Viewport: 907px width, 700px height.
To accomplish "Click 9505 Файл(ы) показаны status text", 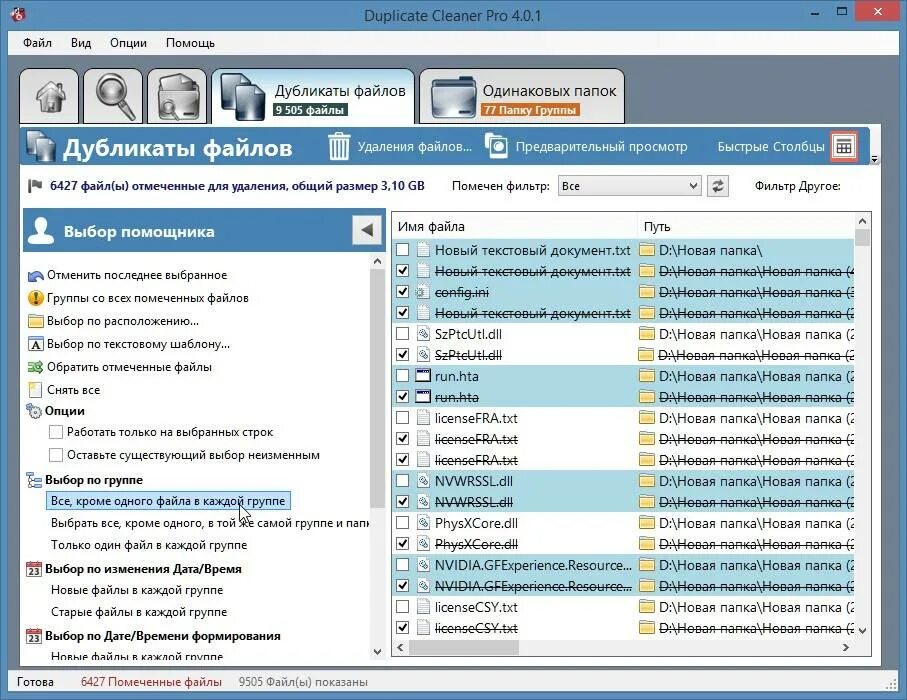I will (x=303, y=682).
